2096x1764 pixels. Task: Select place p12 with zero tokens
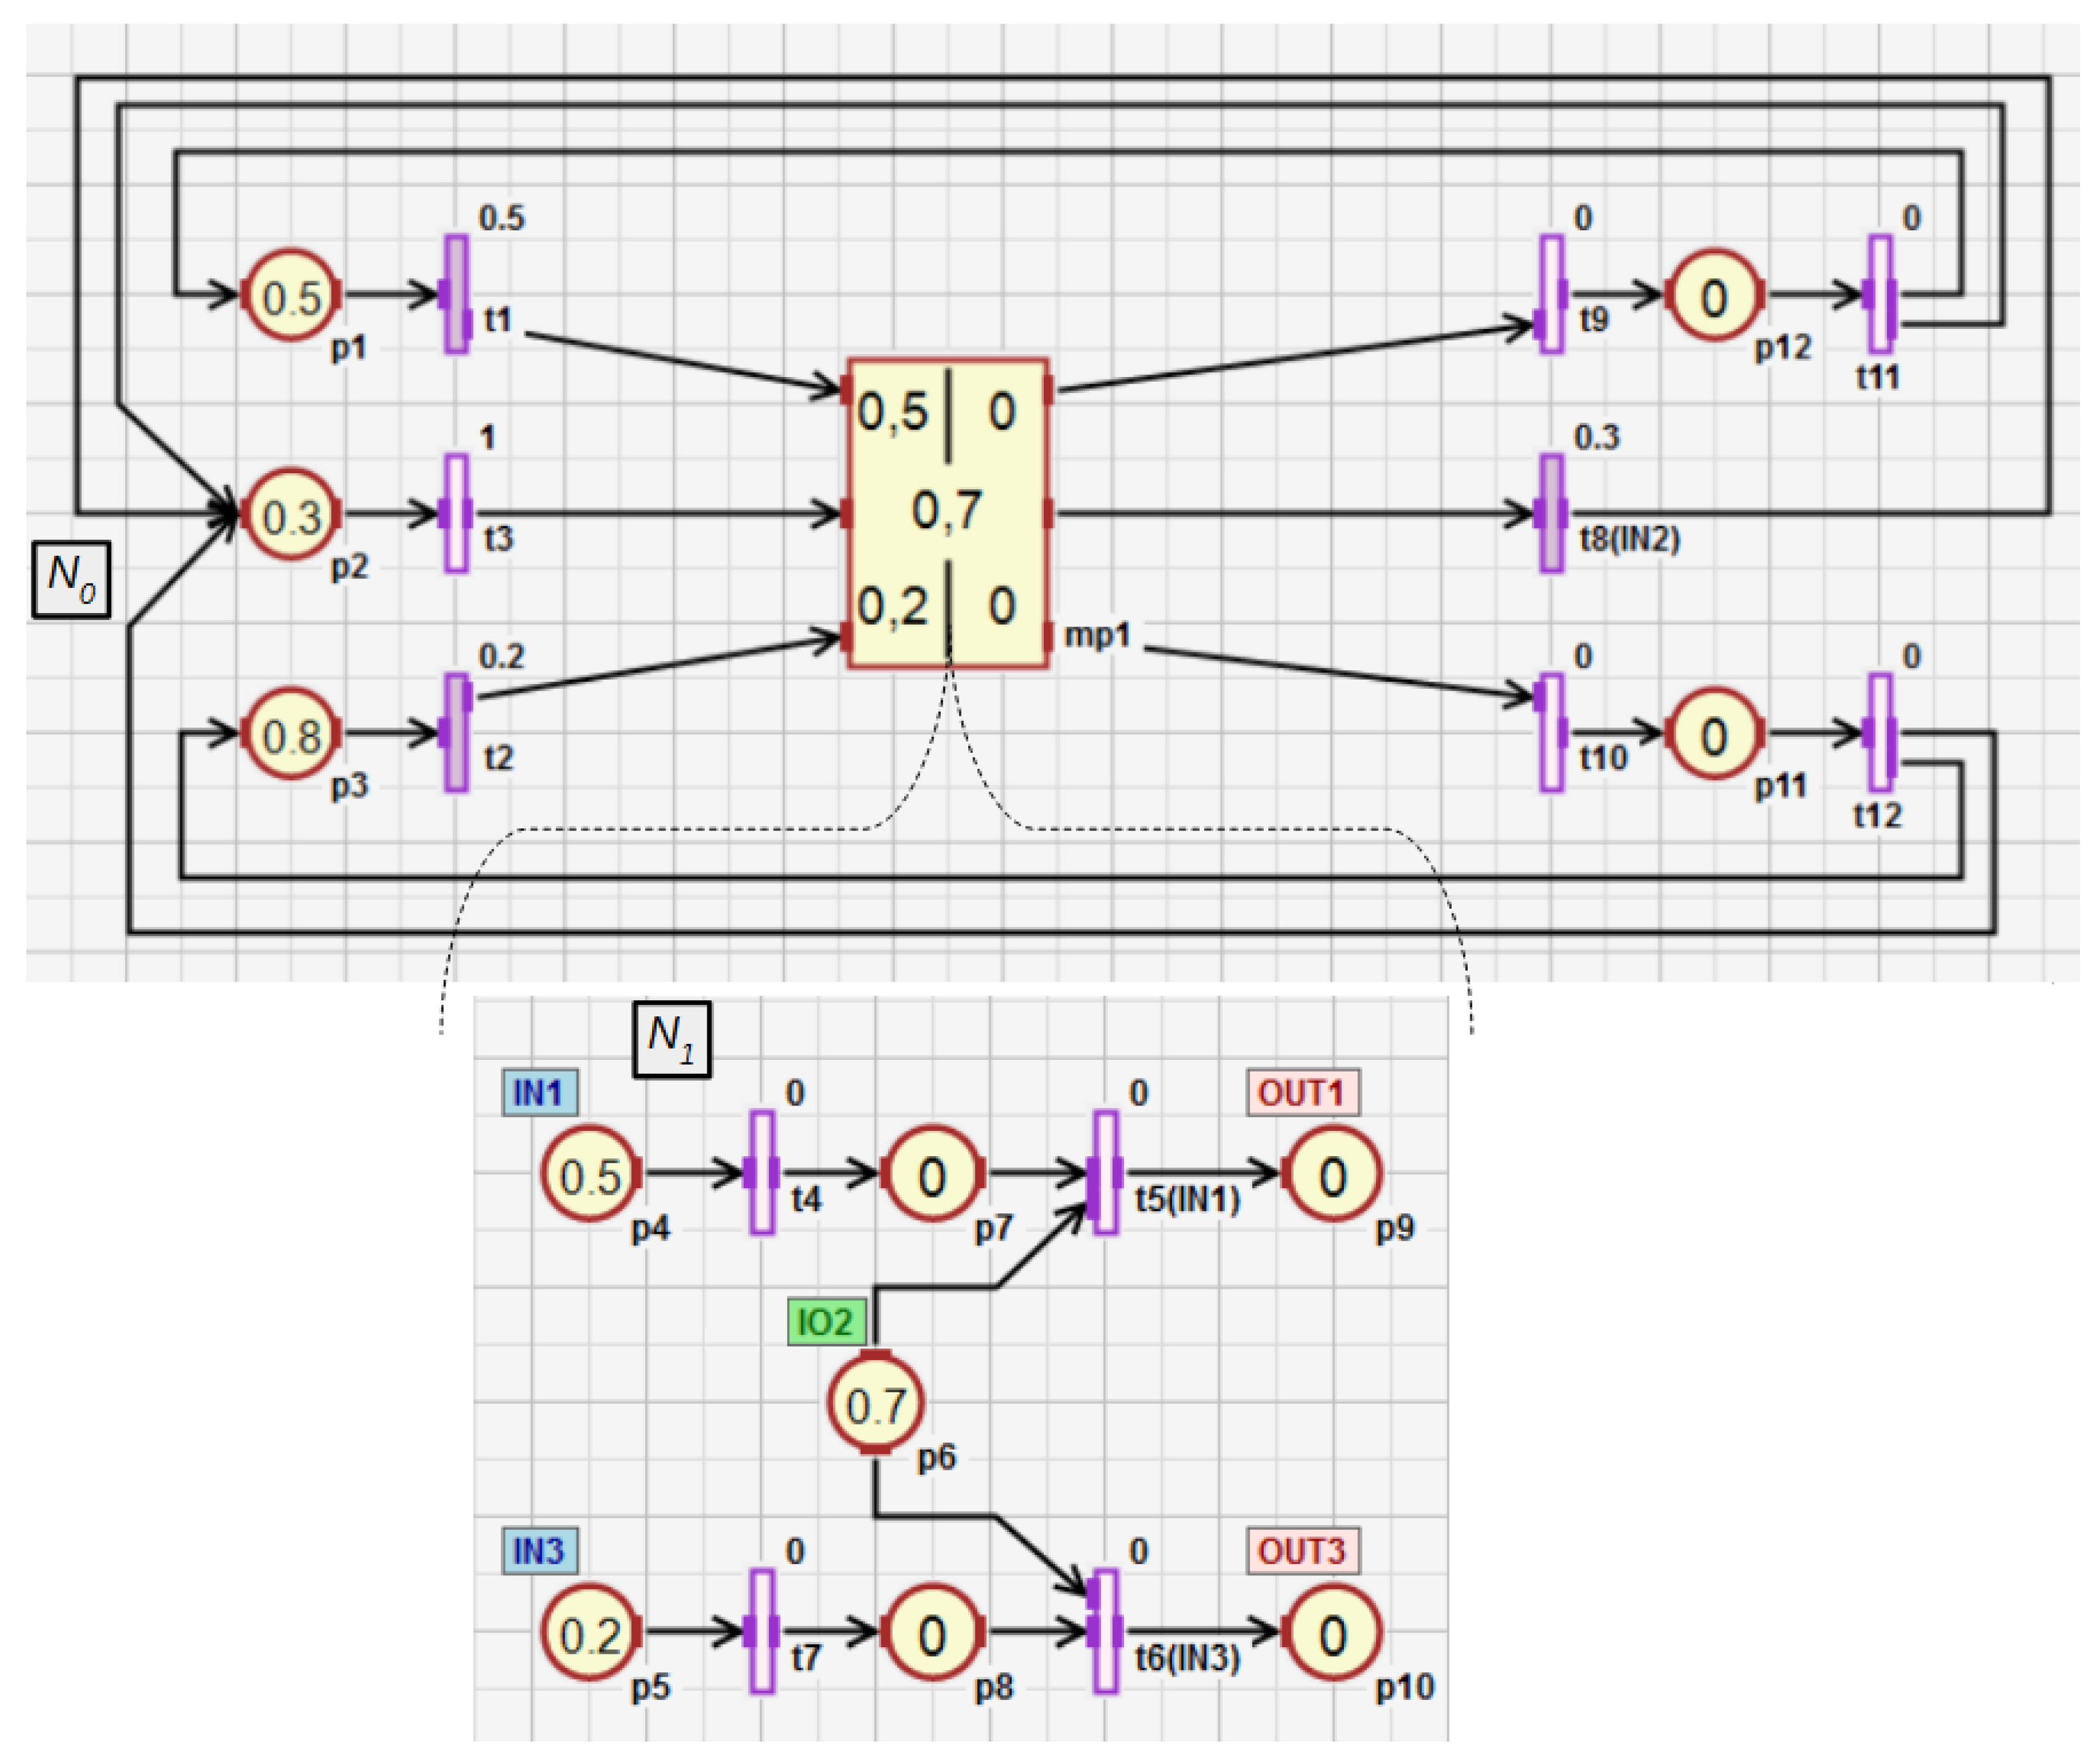[1714, 295]
